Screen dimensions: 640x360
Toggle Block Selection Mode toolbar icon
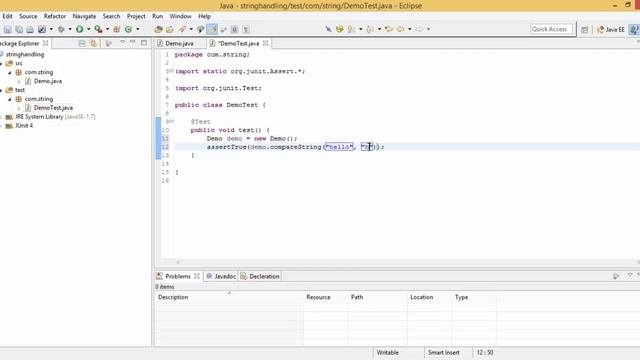pyautogui.click(x=235, y=29)
